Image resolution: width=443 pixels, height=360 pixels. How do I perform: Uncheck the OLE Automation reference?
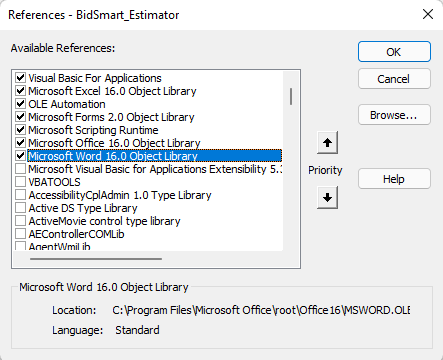(x=21, y=104)
